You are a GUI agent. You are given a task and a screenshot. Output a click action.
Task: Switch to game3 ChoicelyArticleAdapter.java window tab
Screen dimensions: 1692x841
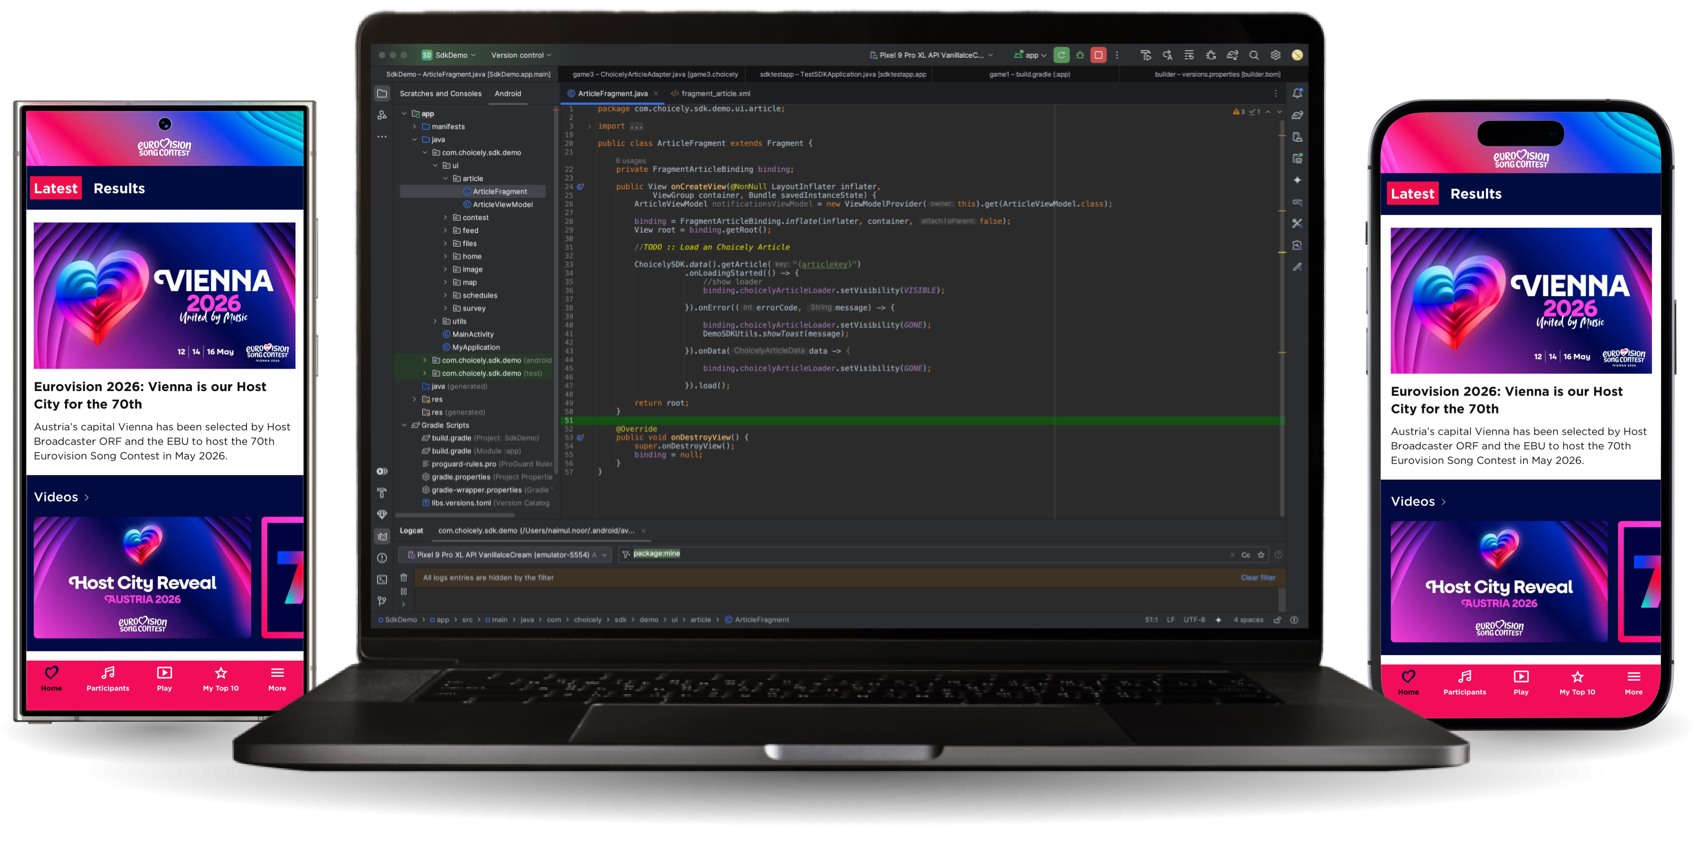tap(655, 74)
